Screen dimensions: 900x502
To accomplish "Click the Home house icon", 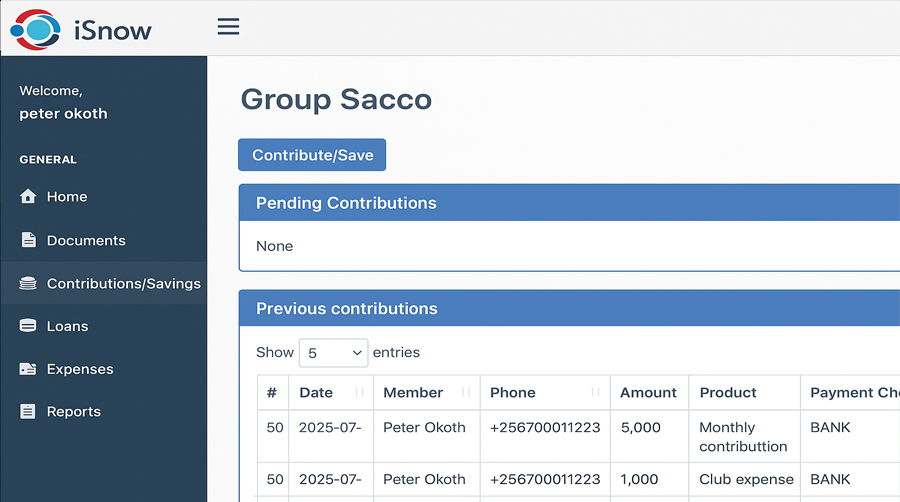I will pos(28,197).
